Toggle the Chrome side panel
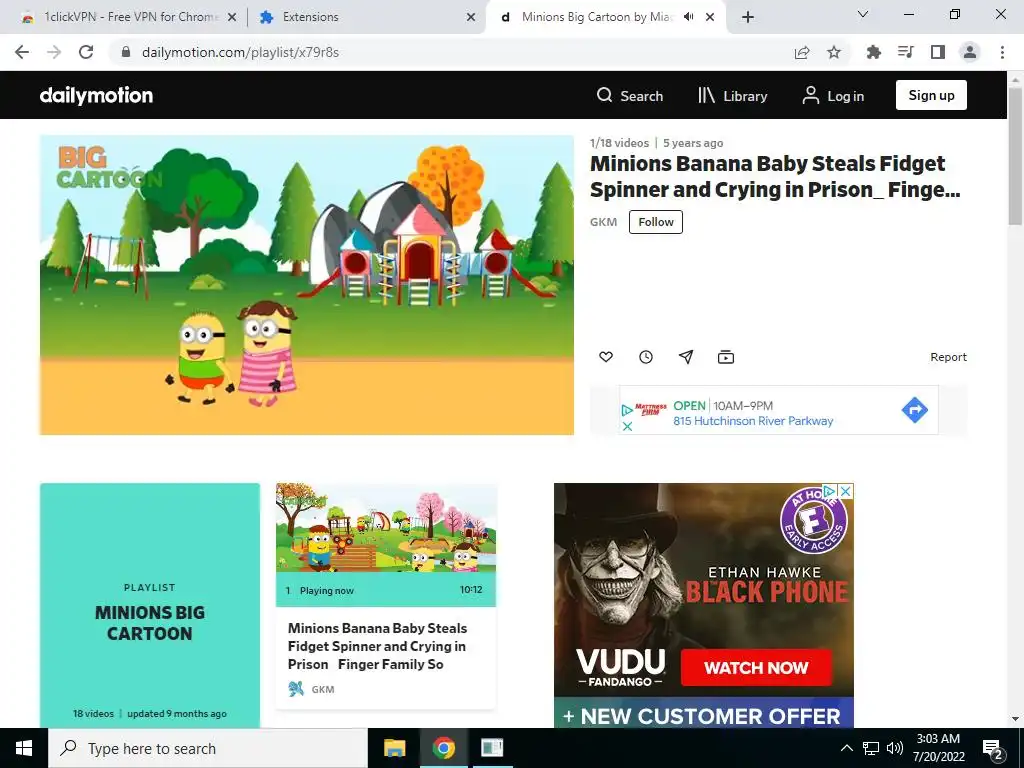This screenshot has height=768, width=1024. tap(938, 52)
